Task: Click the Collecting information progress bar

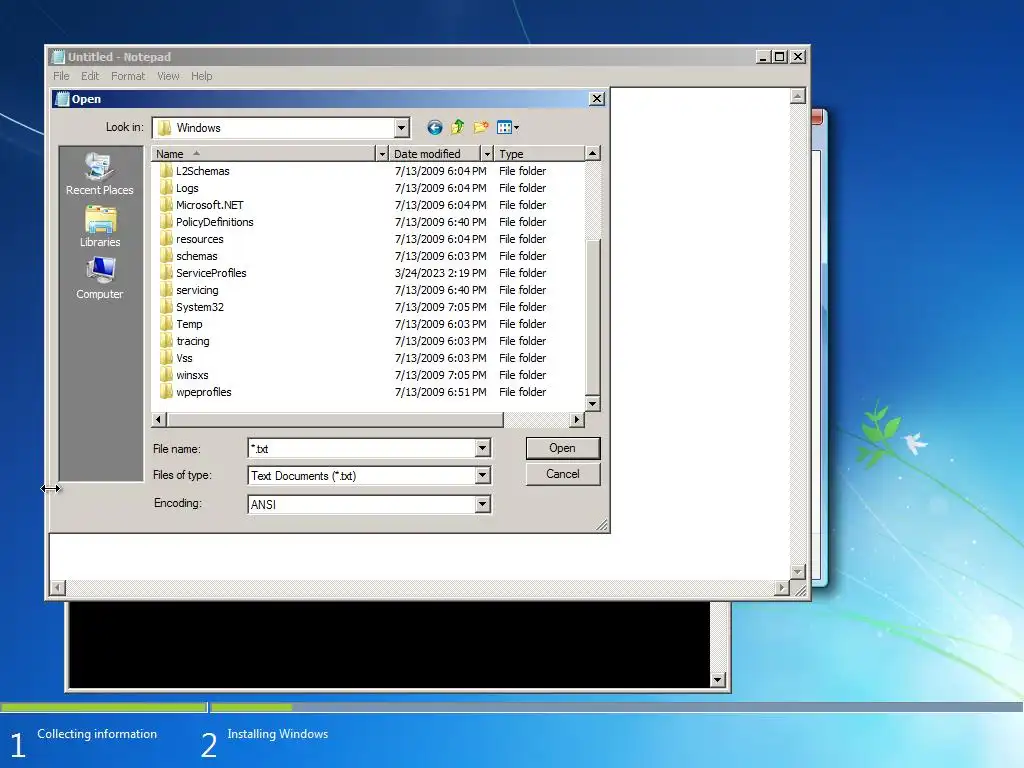Action: pyautogui.click(x=103, y=707)
